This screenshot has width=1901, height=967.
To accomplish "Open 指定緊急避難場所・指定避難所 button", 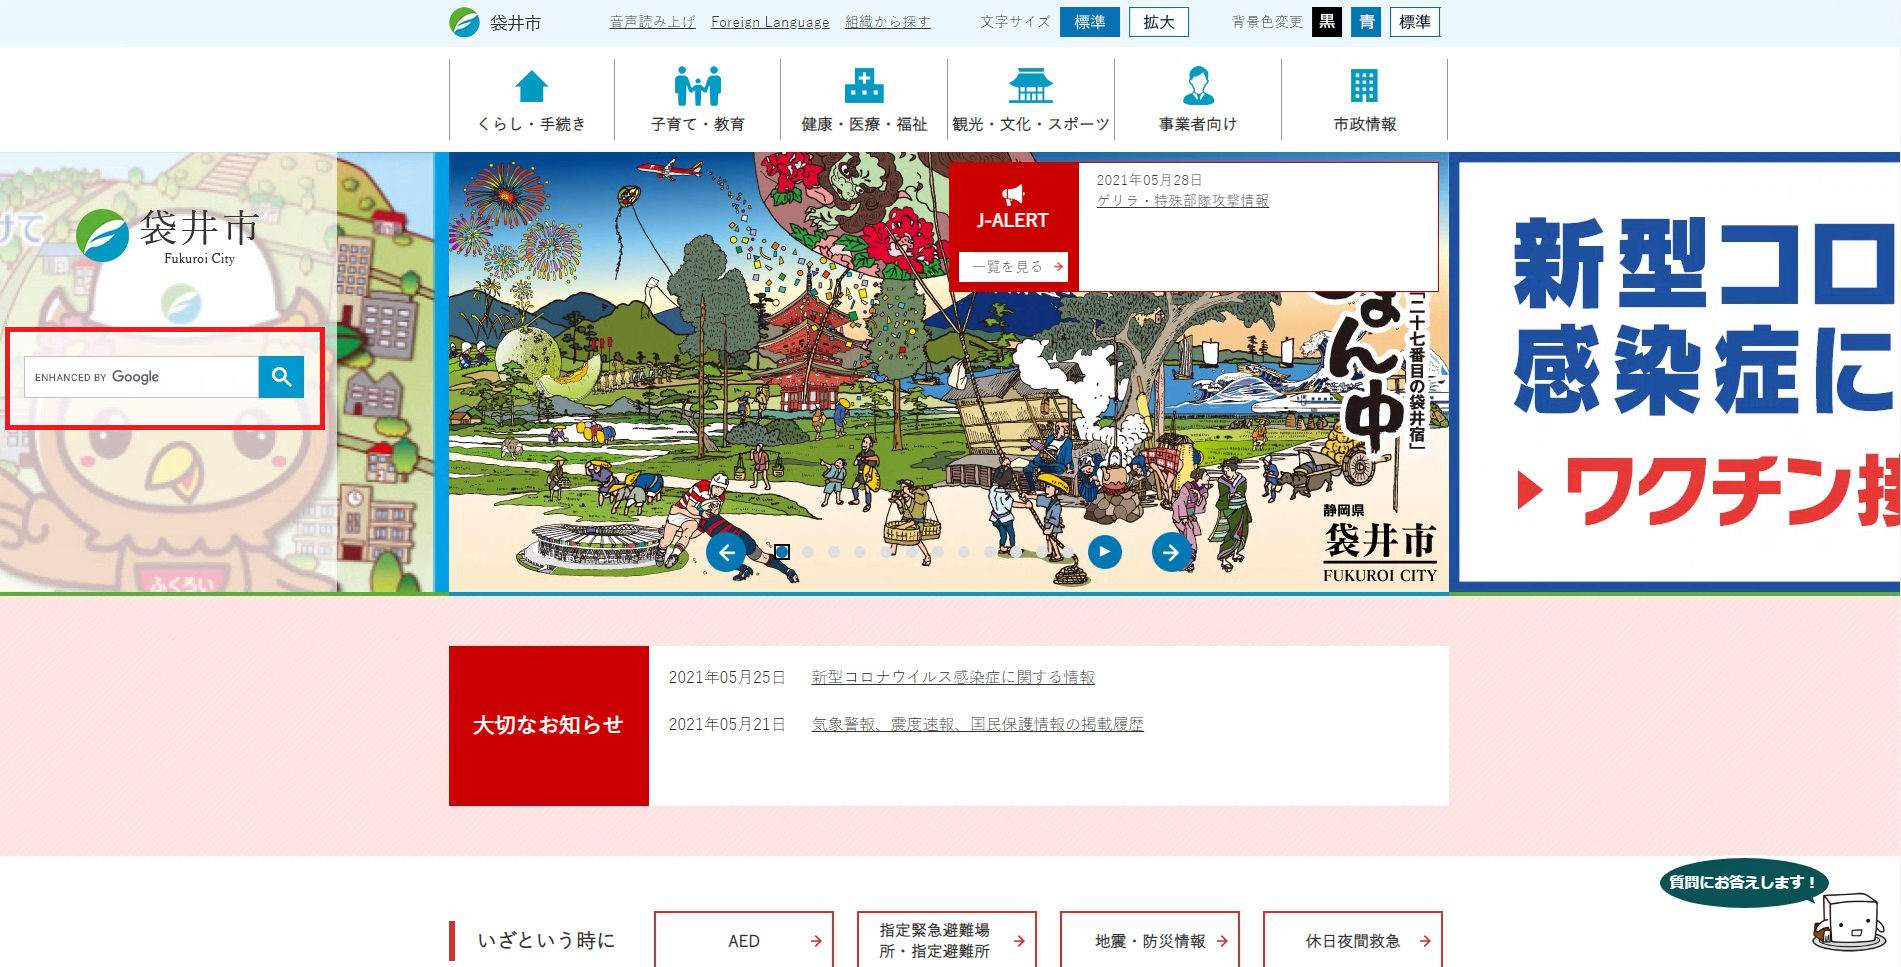I will (x=947, y=940).
